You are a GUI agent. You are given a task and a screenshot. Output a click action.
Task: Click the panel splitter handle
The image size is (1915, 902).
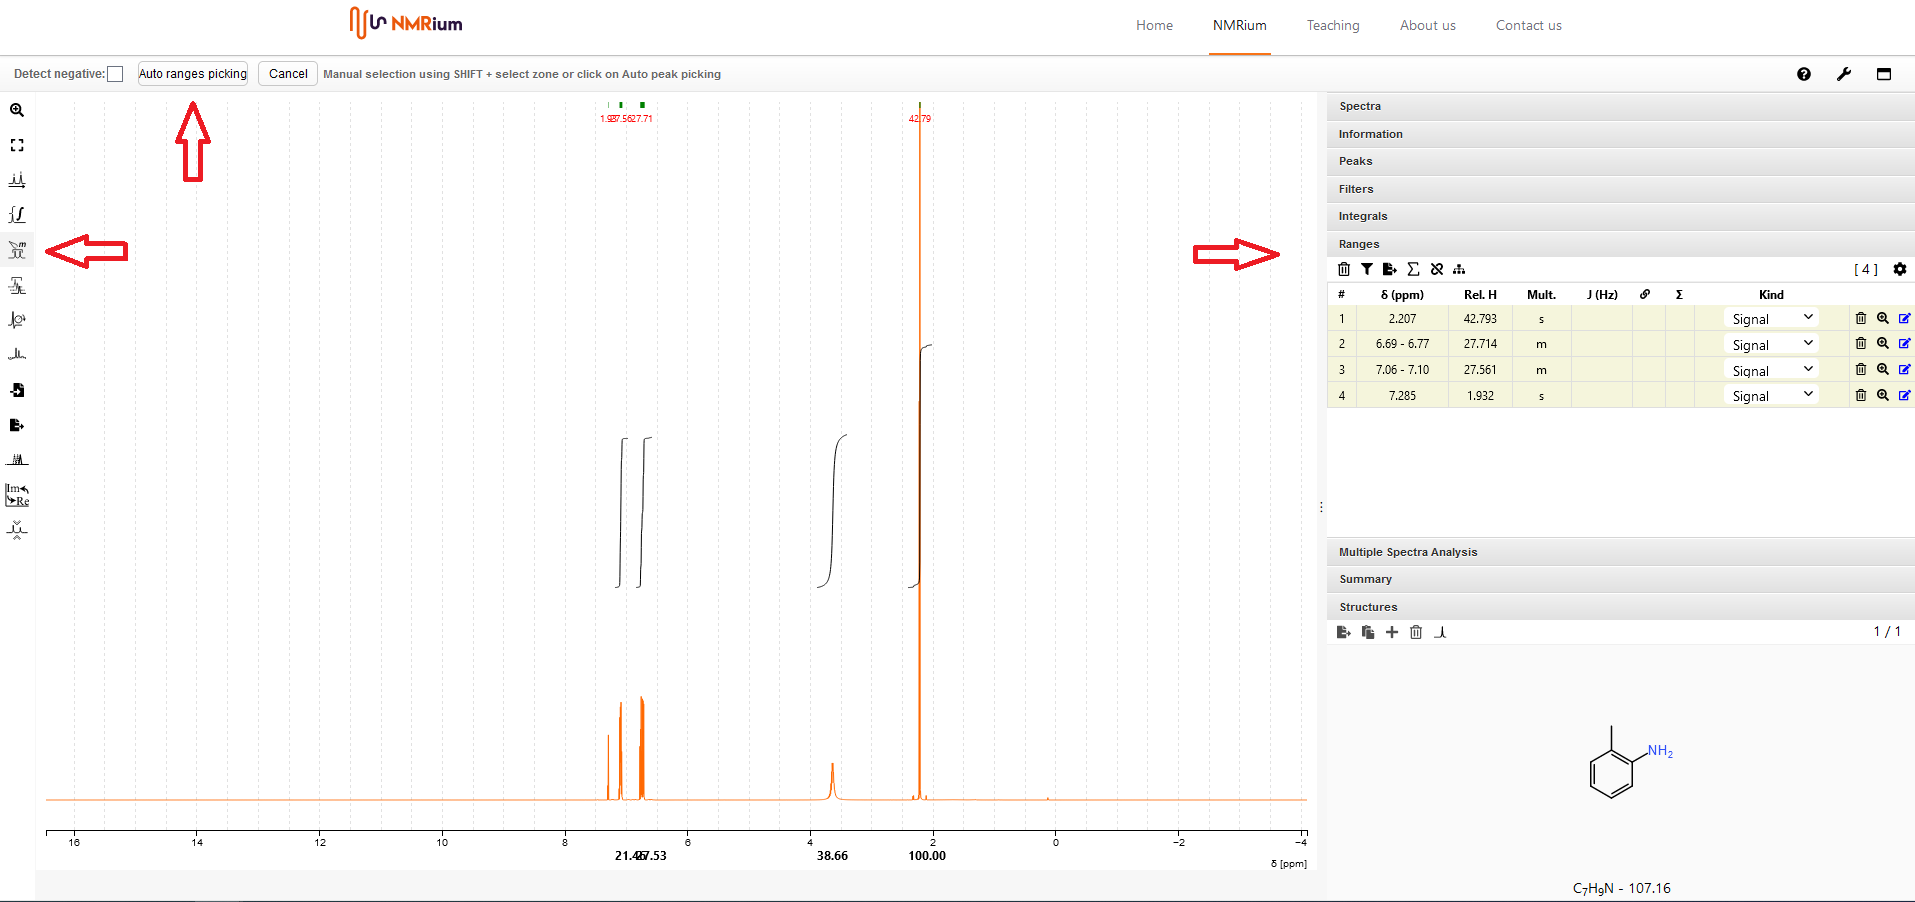coord(1321,507)
